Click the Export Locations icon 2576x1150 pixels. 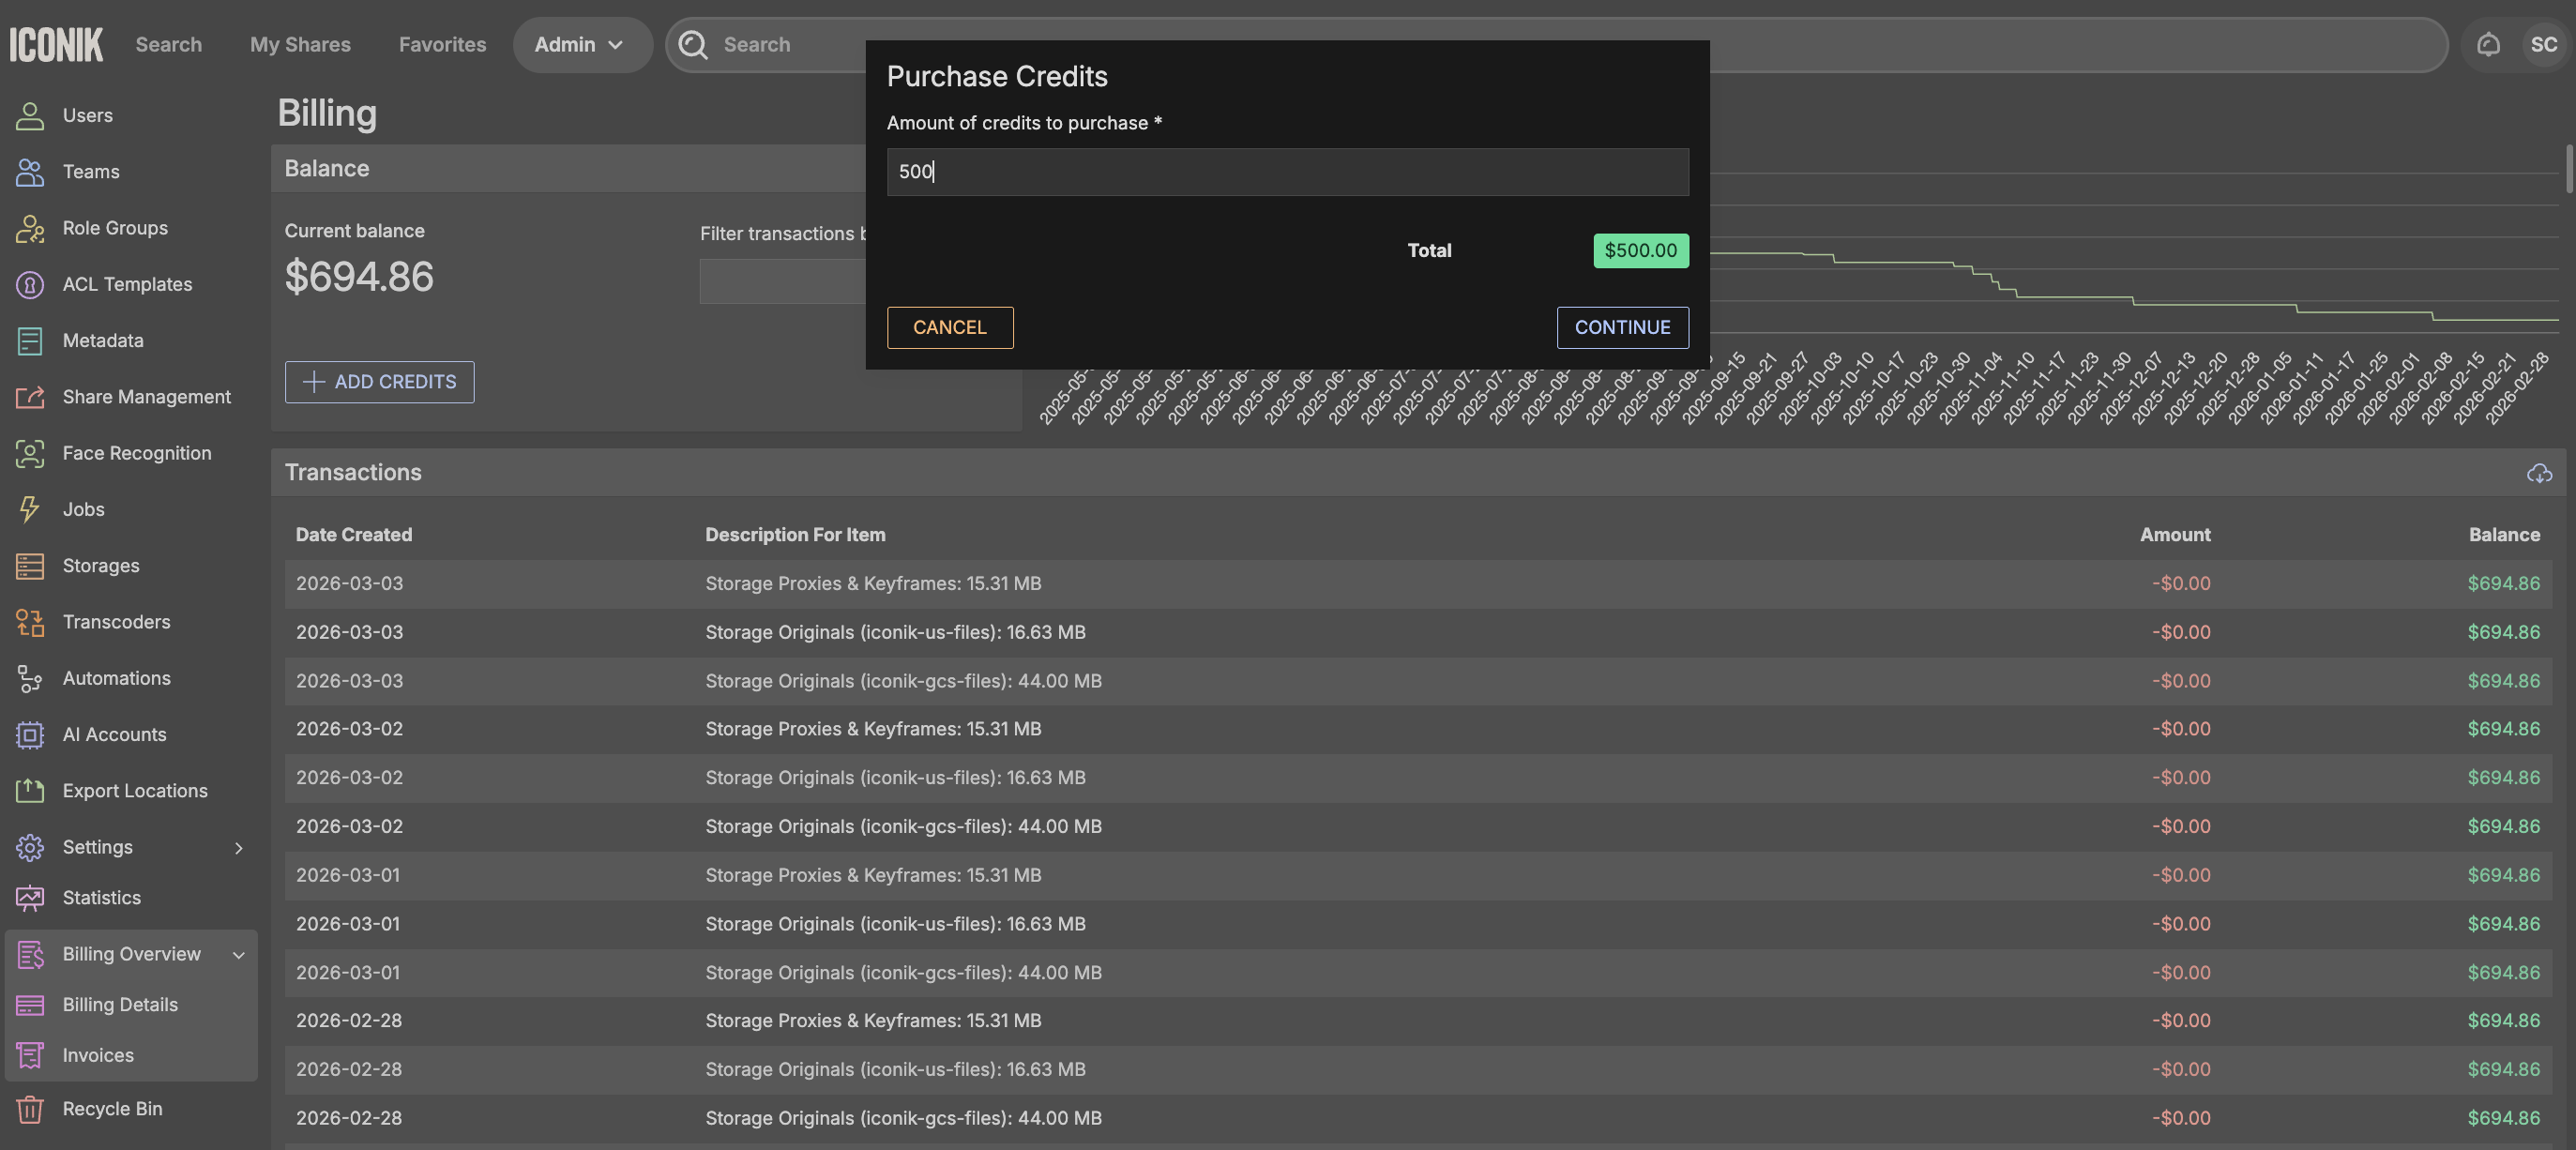29,791
